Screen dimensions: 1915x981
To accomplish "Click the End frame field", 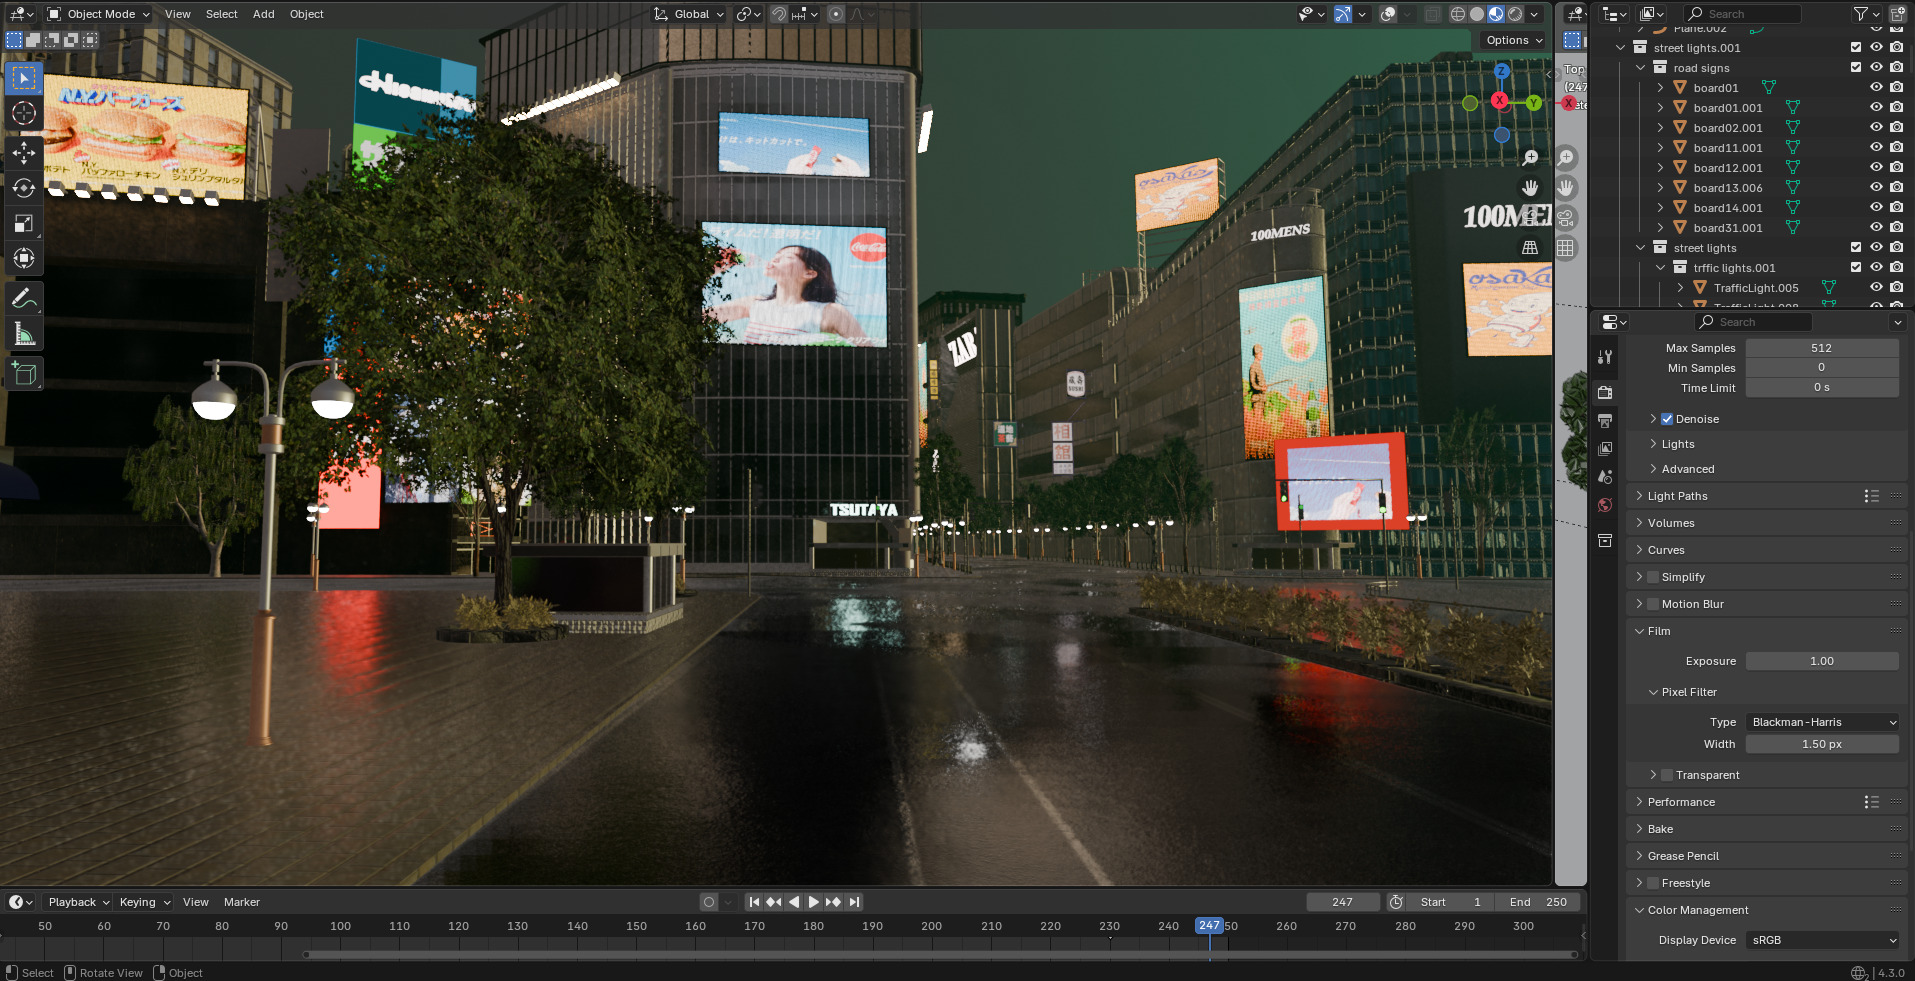I will (1538, 902).
